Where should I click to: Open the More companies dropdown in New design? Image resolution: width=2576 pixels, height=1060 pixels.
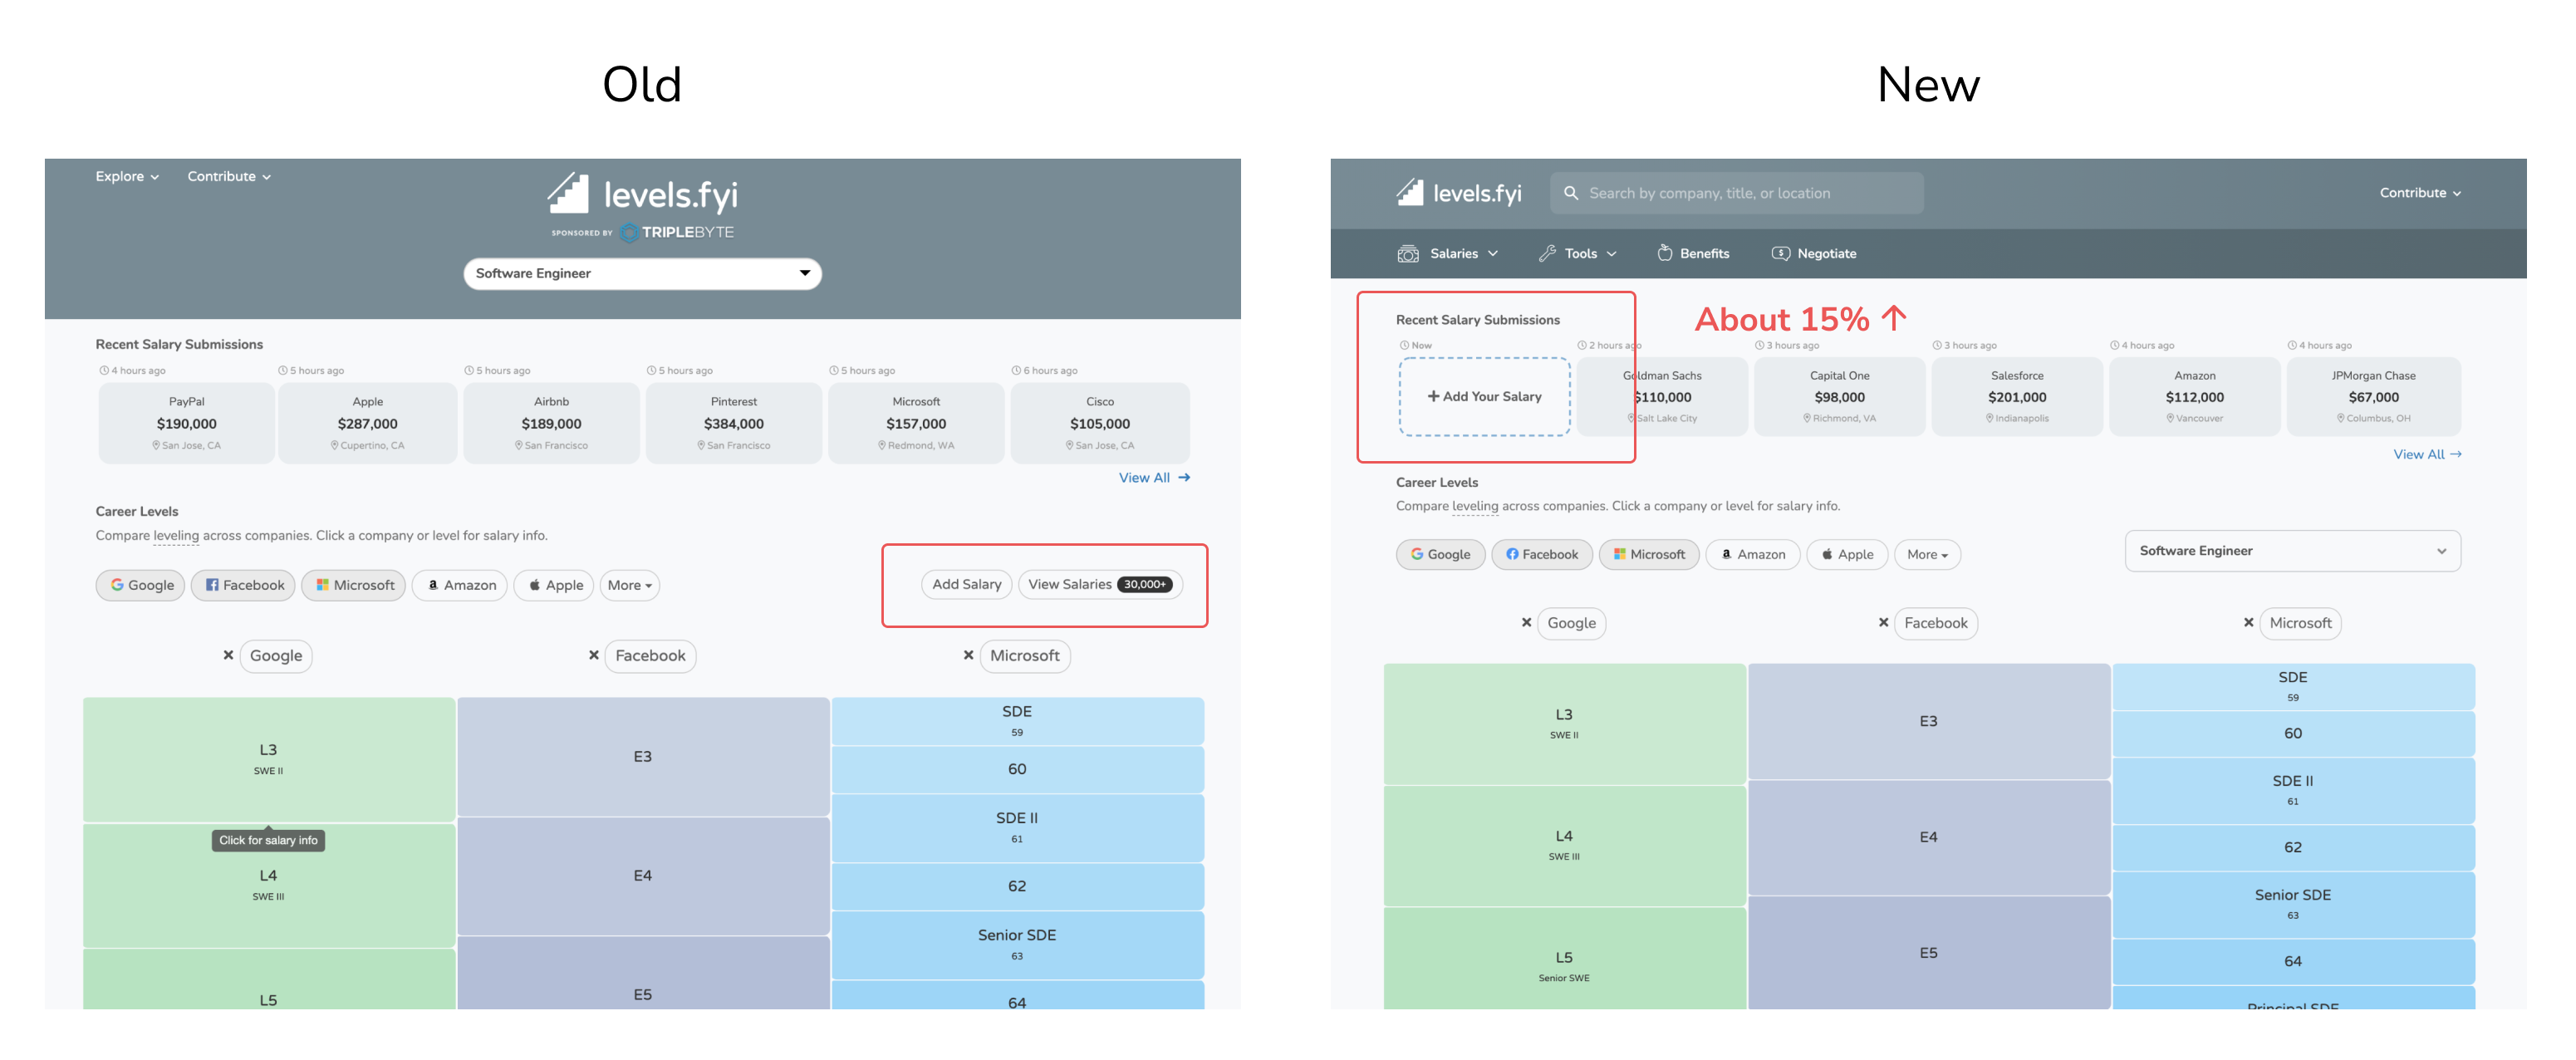(1927, 555)
